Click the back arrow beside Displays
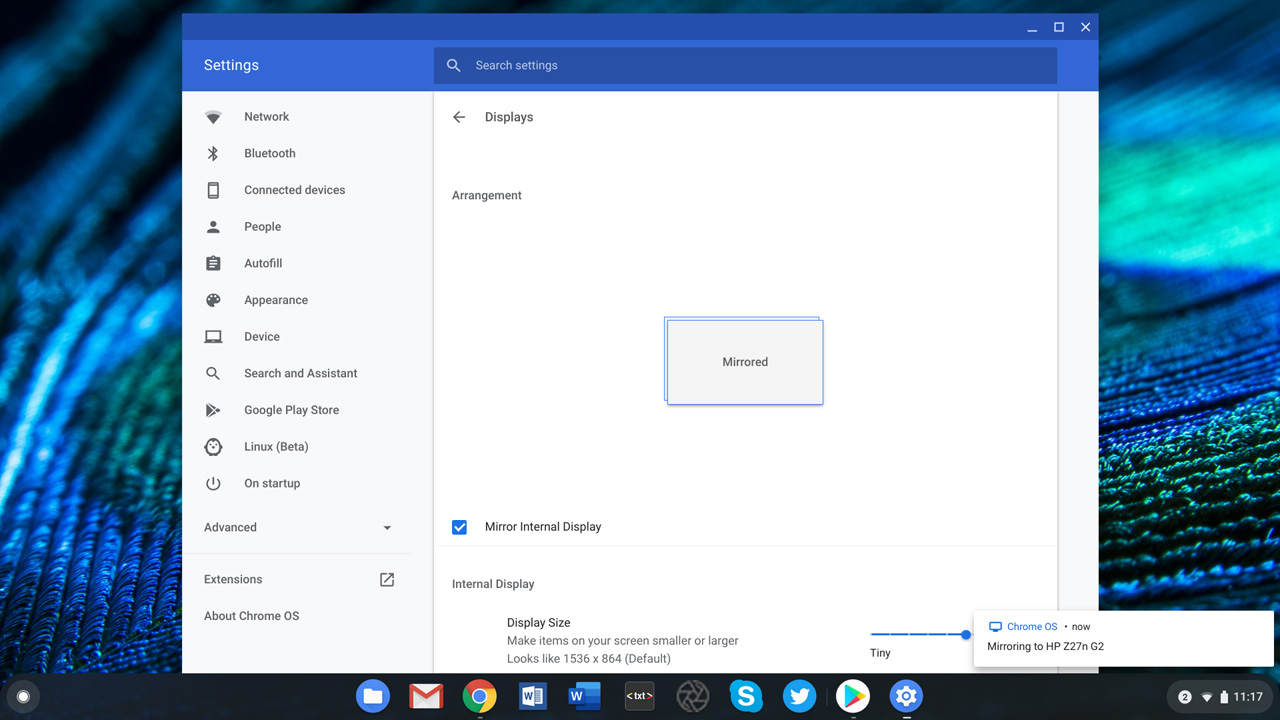 459,117
